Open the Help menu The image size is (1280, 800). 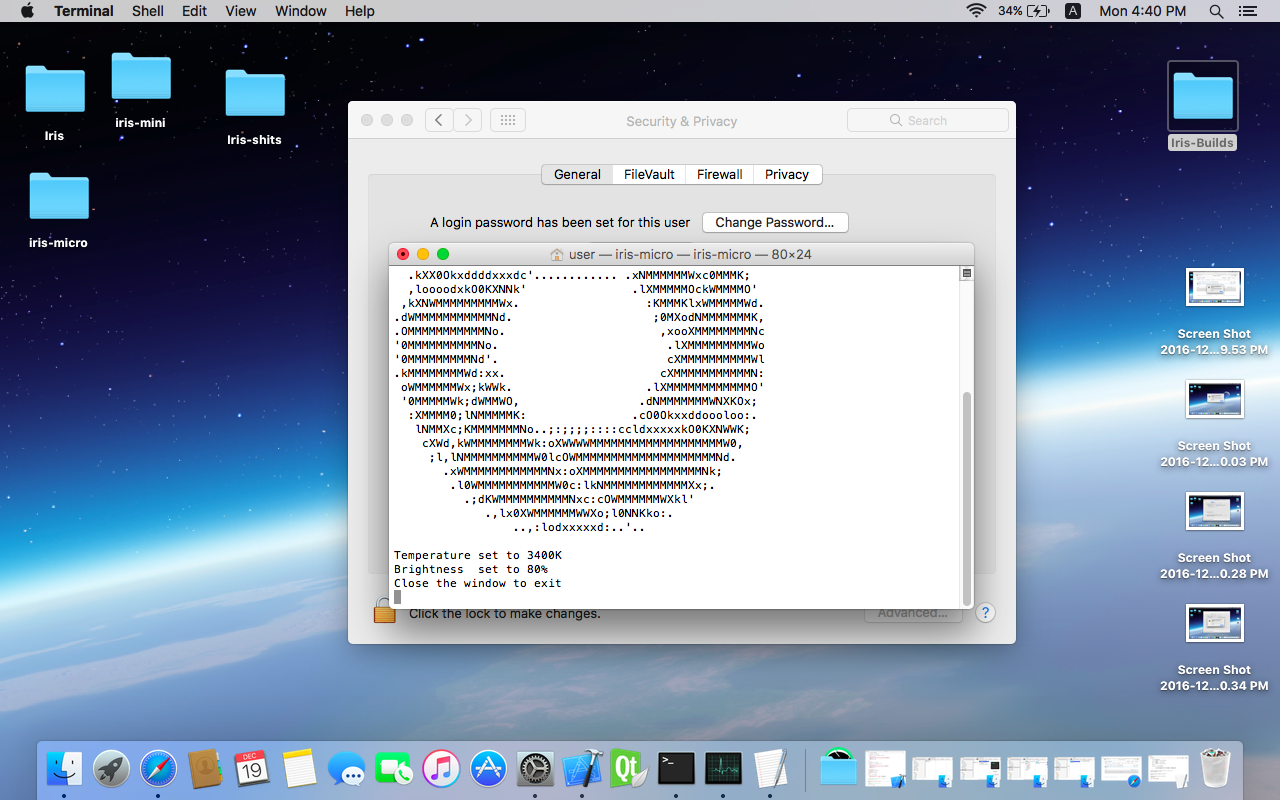tap(360, 11)
